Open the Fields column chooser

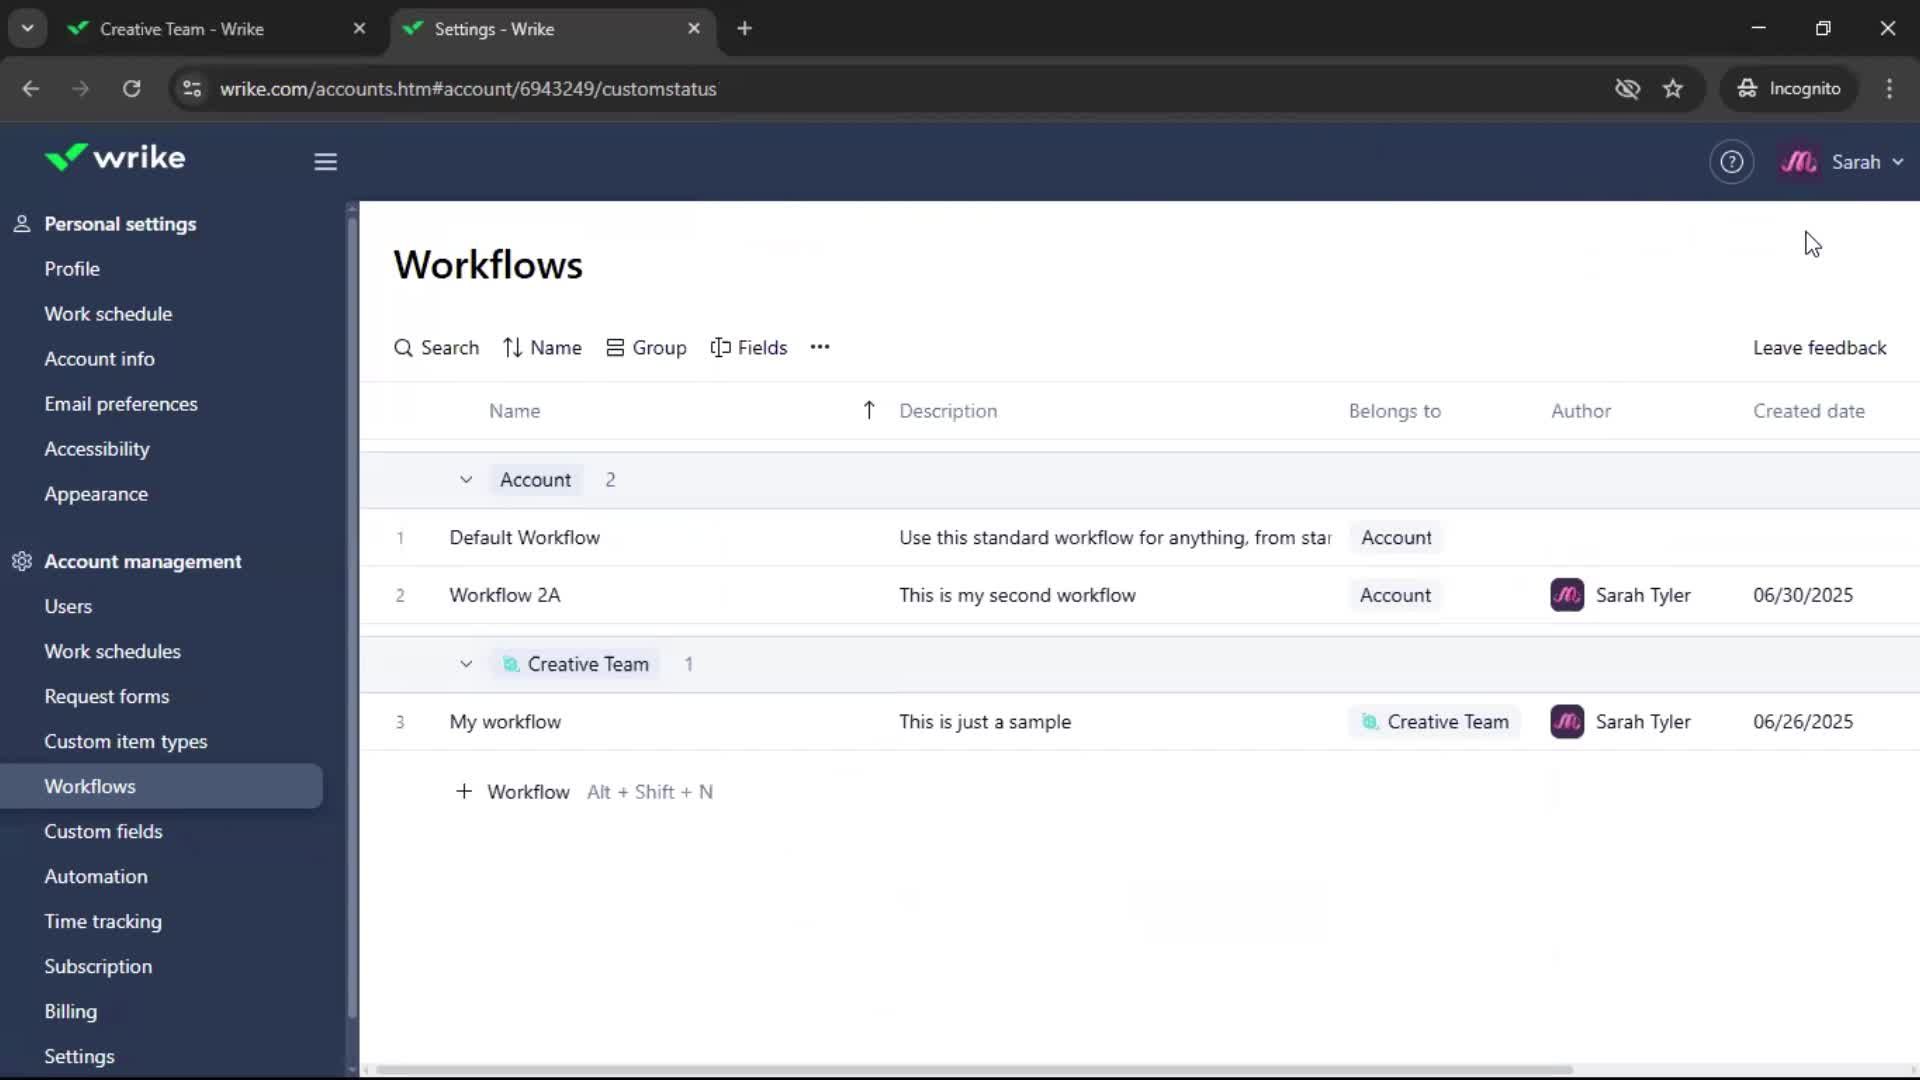pyautogui.click(x=749, y=348)
